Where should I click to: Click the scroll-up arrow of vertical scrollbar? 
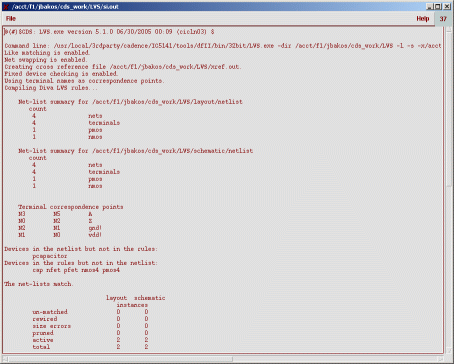(449, 30)
